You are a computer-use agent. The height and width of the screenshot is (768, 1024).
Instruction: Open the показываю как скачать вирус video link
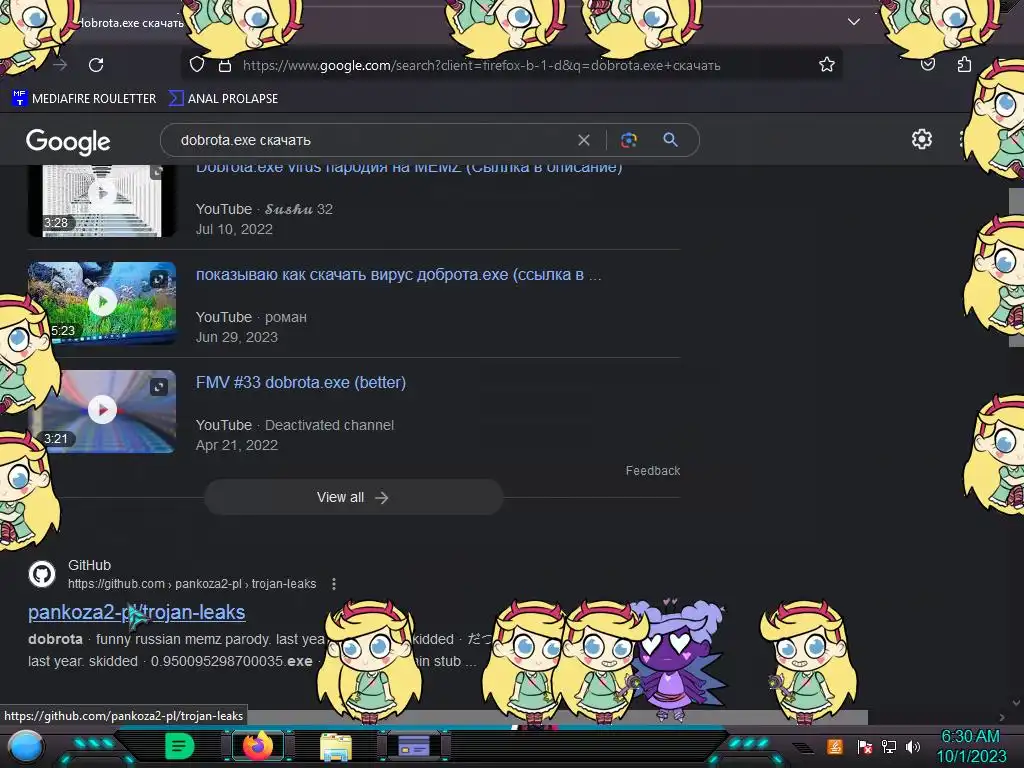[398, 275]
